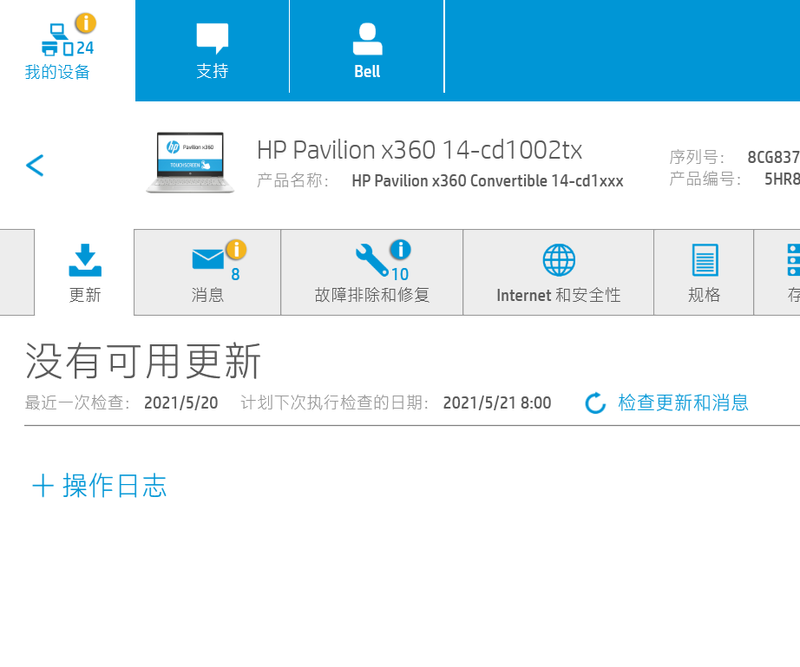800x667 pixels.
Task: Click the 序列号 serial number value
Action: click(773, 158)
